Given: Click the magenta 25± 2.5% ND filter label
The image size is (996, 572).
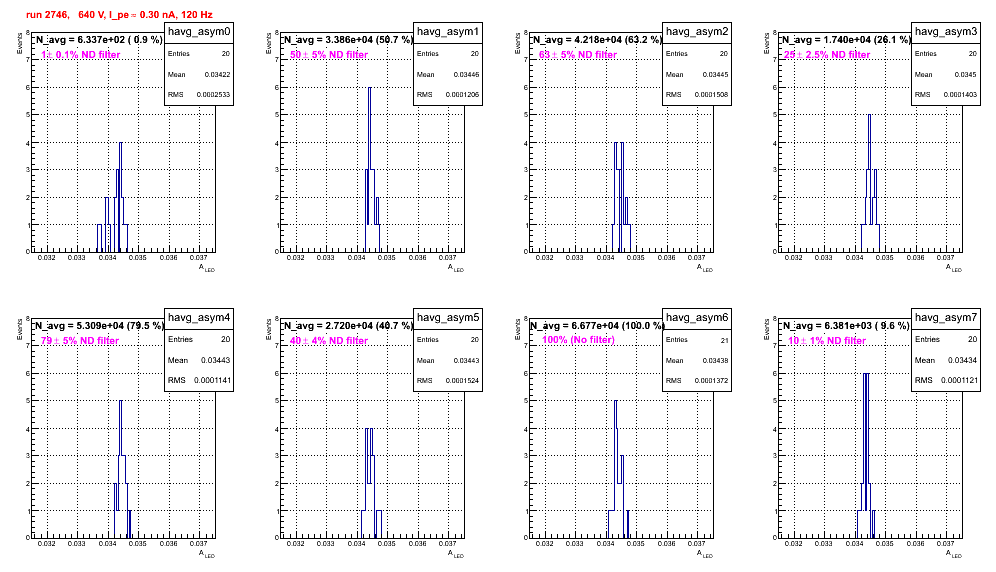Looking at the screenshot, I should click(x=826, y=55).
